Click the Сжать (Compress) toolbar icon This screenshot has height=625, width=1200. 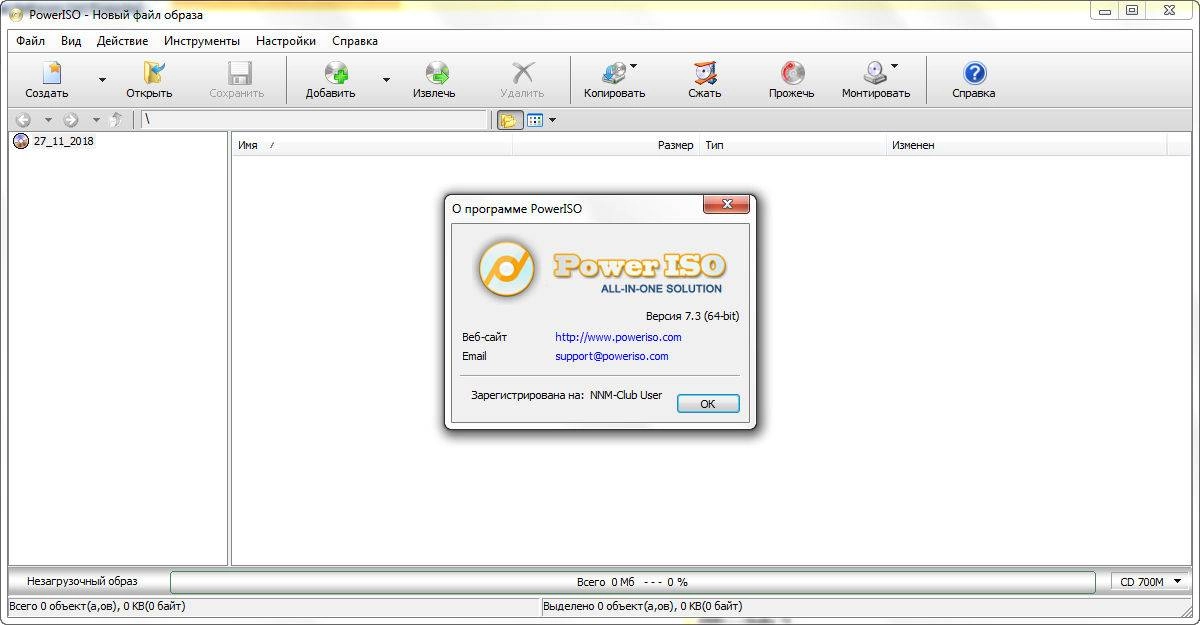point(705,73)
